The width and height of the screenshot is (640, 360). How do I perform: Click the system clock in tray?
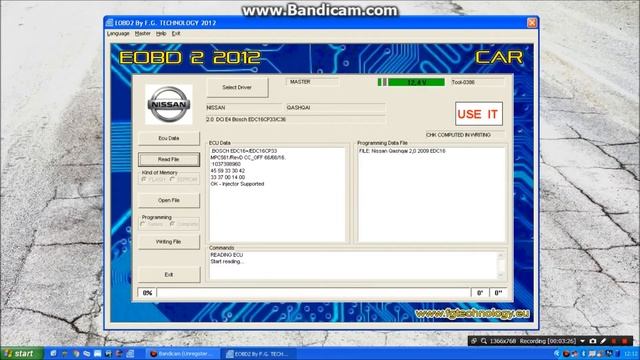pyautogui.click(x=631, y=353)
